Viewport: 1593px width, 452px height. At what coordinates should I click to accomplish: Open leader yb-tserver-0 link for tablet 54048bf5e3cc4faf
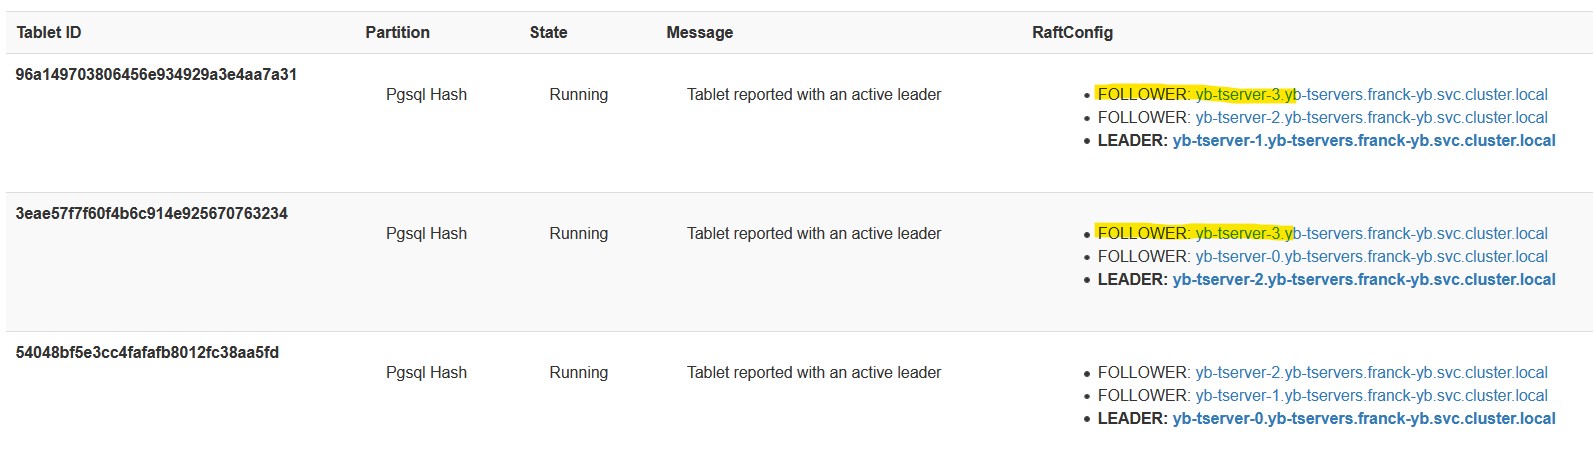pos(1364,418)
